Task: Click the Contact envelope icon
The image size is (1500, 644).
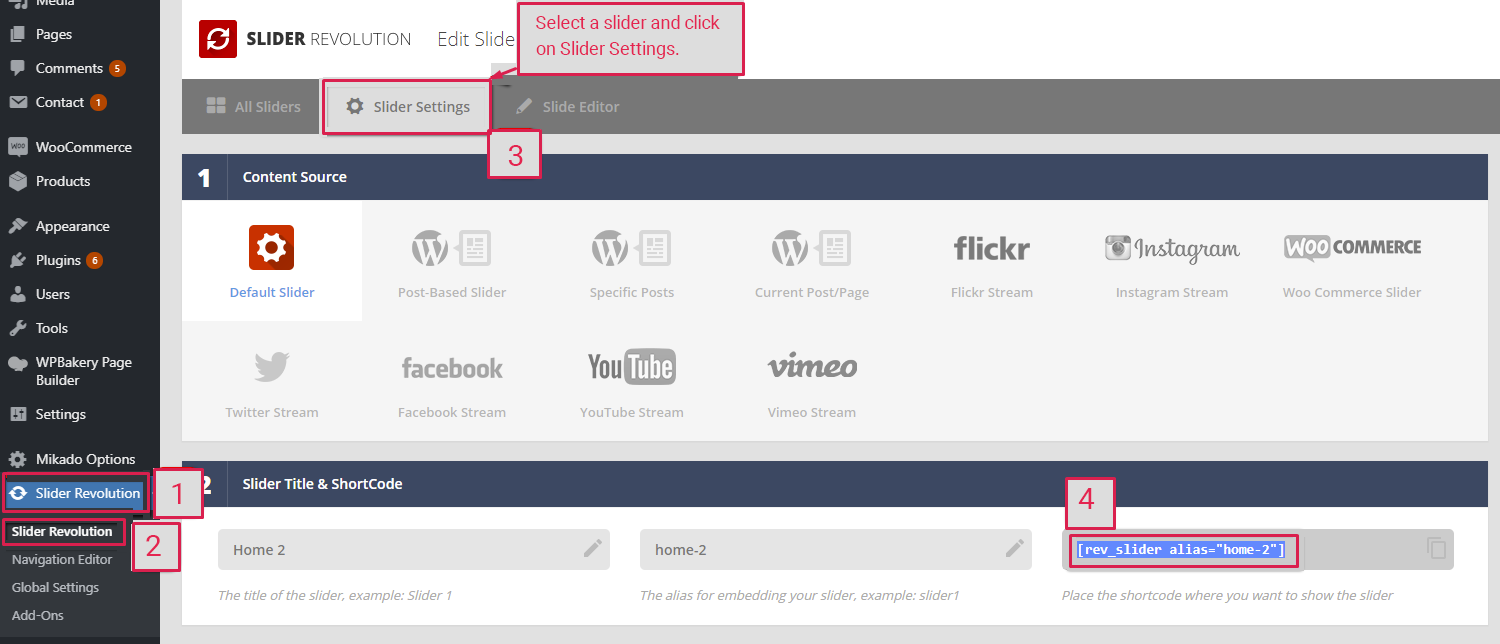Action: (18, 102)
